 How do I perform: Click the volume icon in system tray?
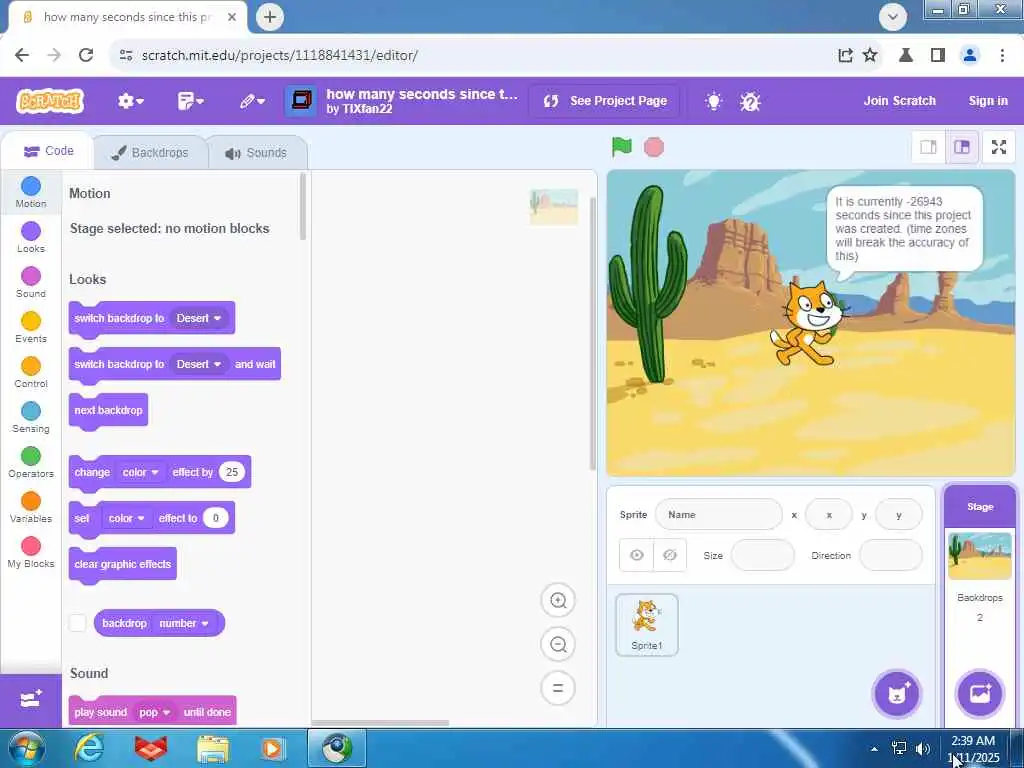923,748
